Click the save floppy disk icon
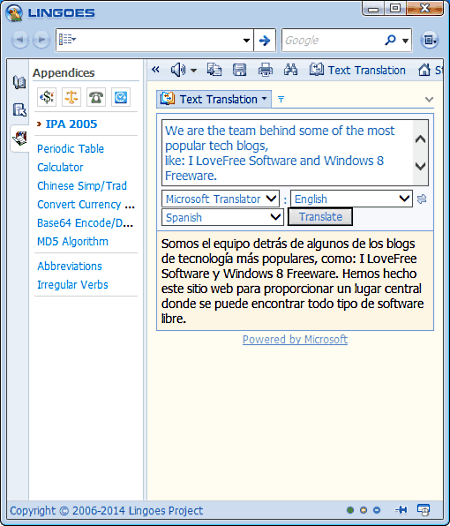This screenshot has height=526, width=450. (240, 70)
